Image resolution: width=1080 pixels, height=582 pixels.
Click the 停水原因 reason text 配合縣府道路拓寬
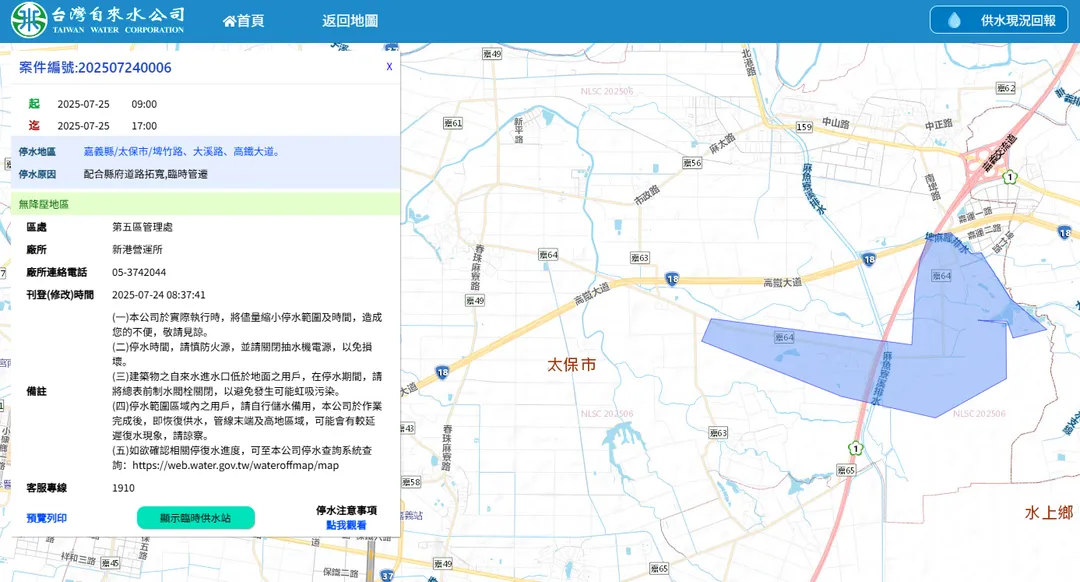coord(145,174)
